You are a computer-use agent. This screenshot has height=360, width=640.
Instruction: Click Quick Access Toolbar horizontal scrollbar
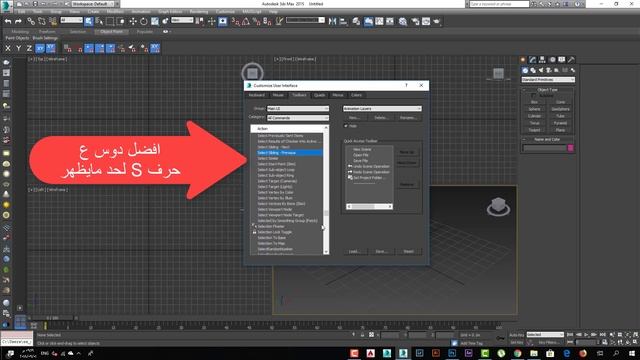(x=369, y=207)
